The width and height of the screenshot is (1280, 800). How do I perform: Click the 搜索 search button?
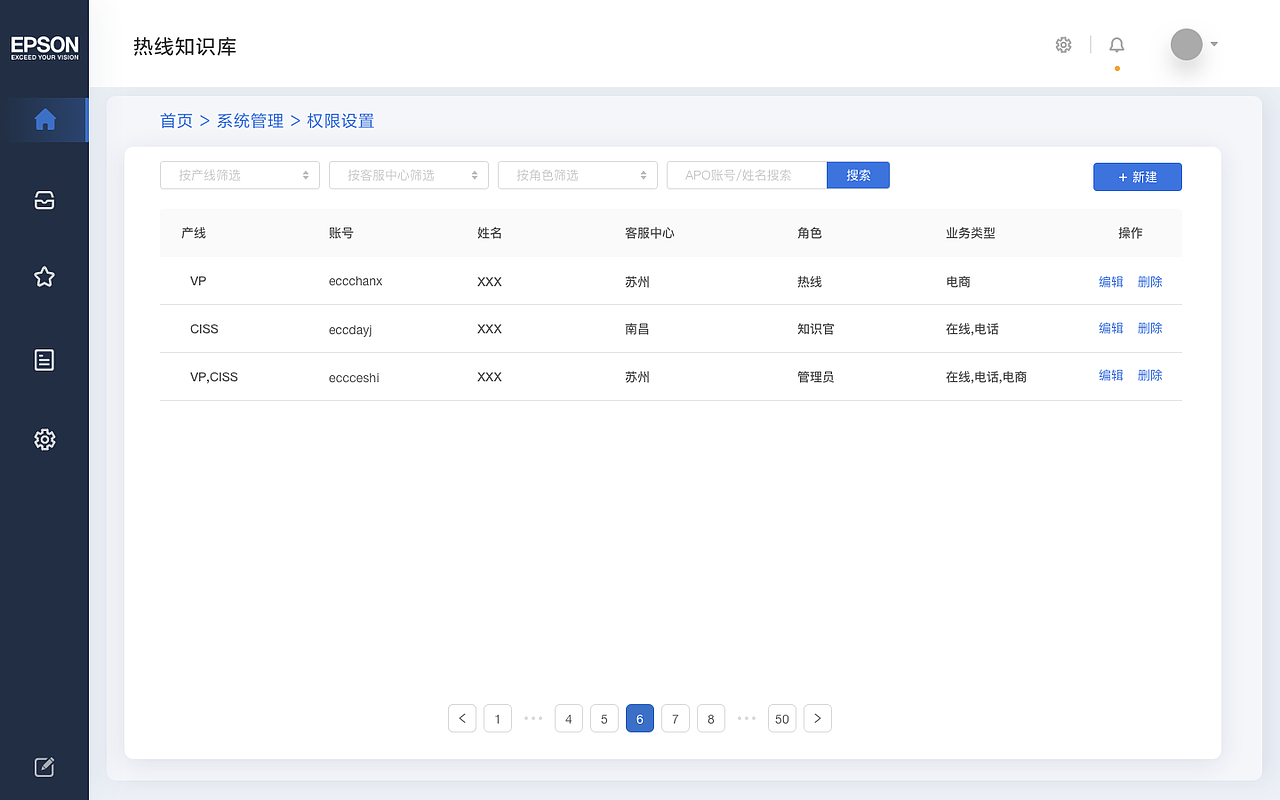[x=858, y=174]
